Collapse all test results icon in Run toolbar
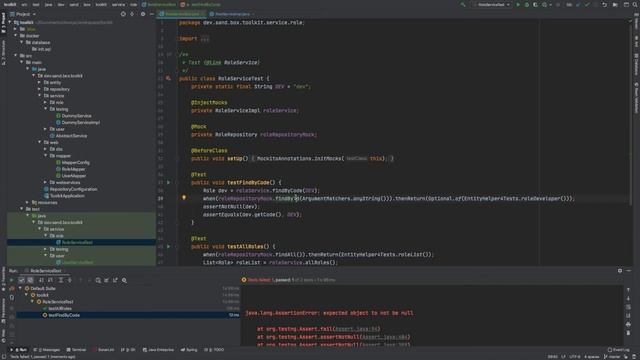The image size is (640, 360). [x=69, y=280]
